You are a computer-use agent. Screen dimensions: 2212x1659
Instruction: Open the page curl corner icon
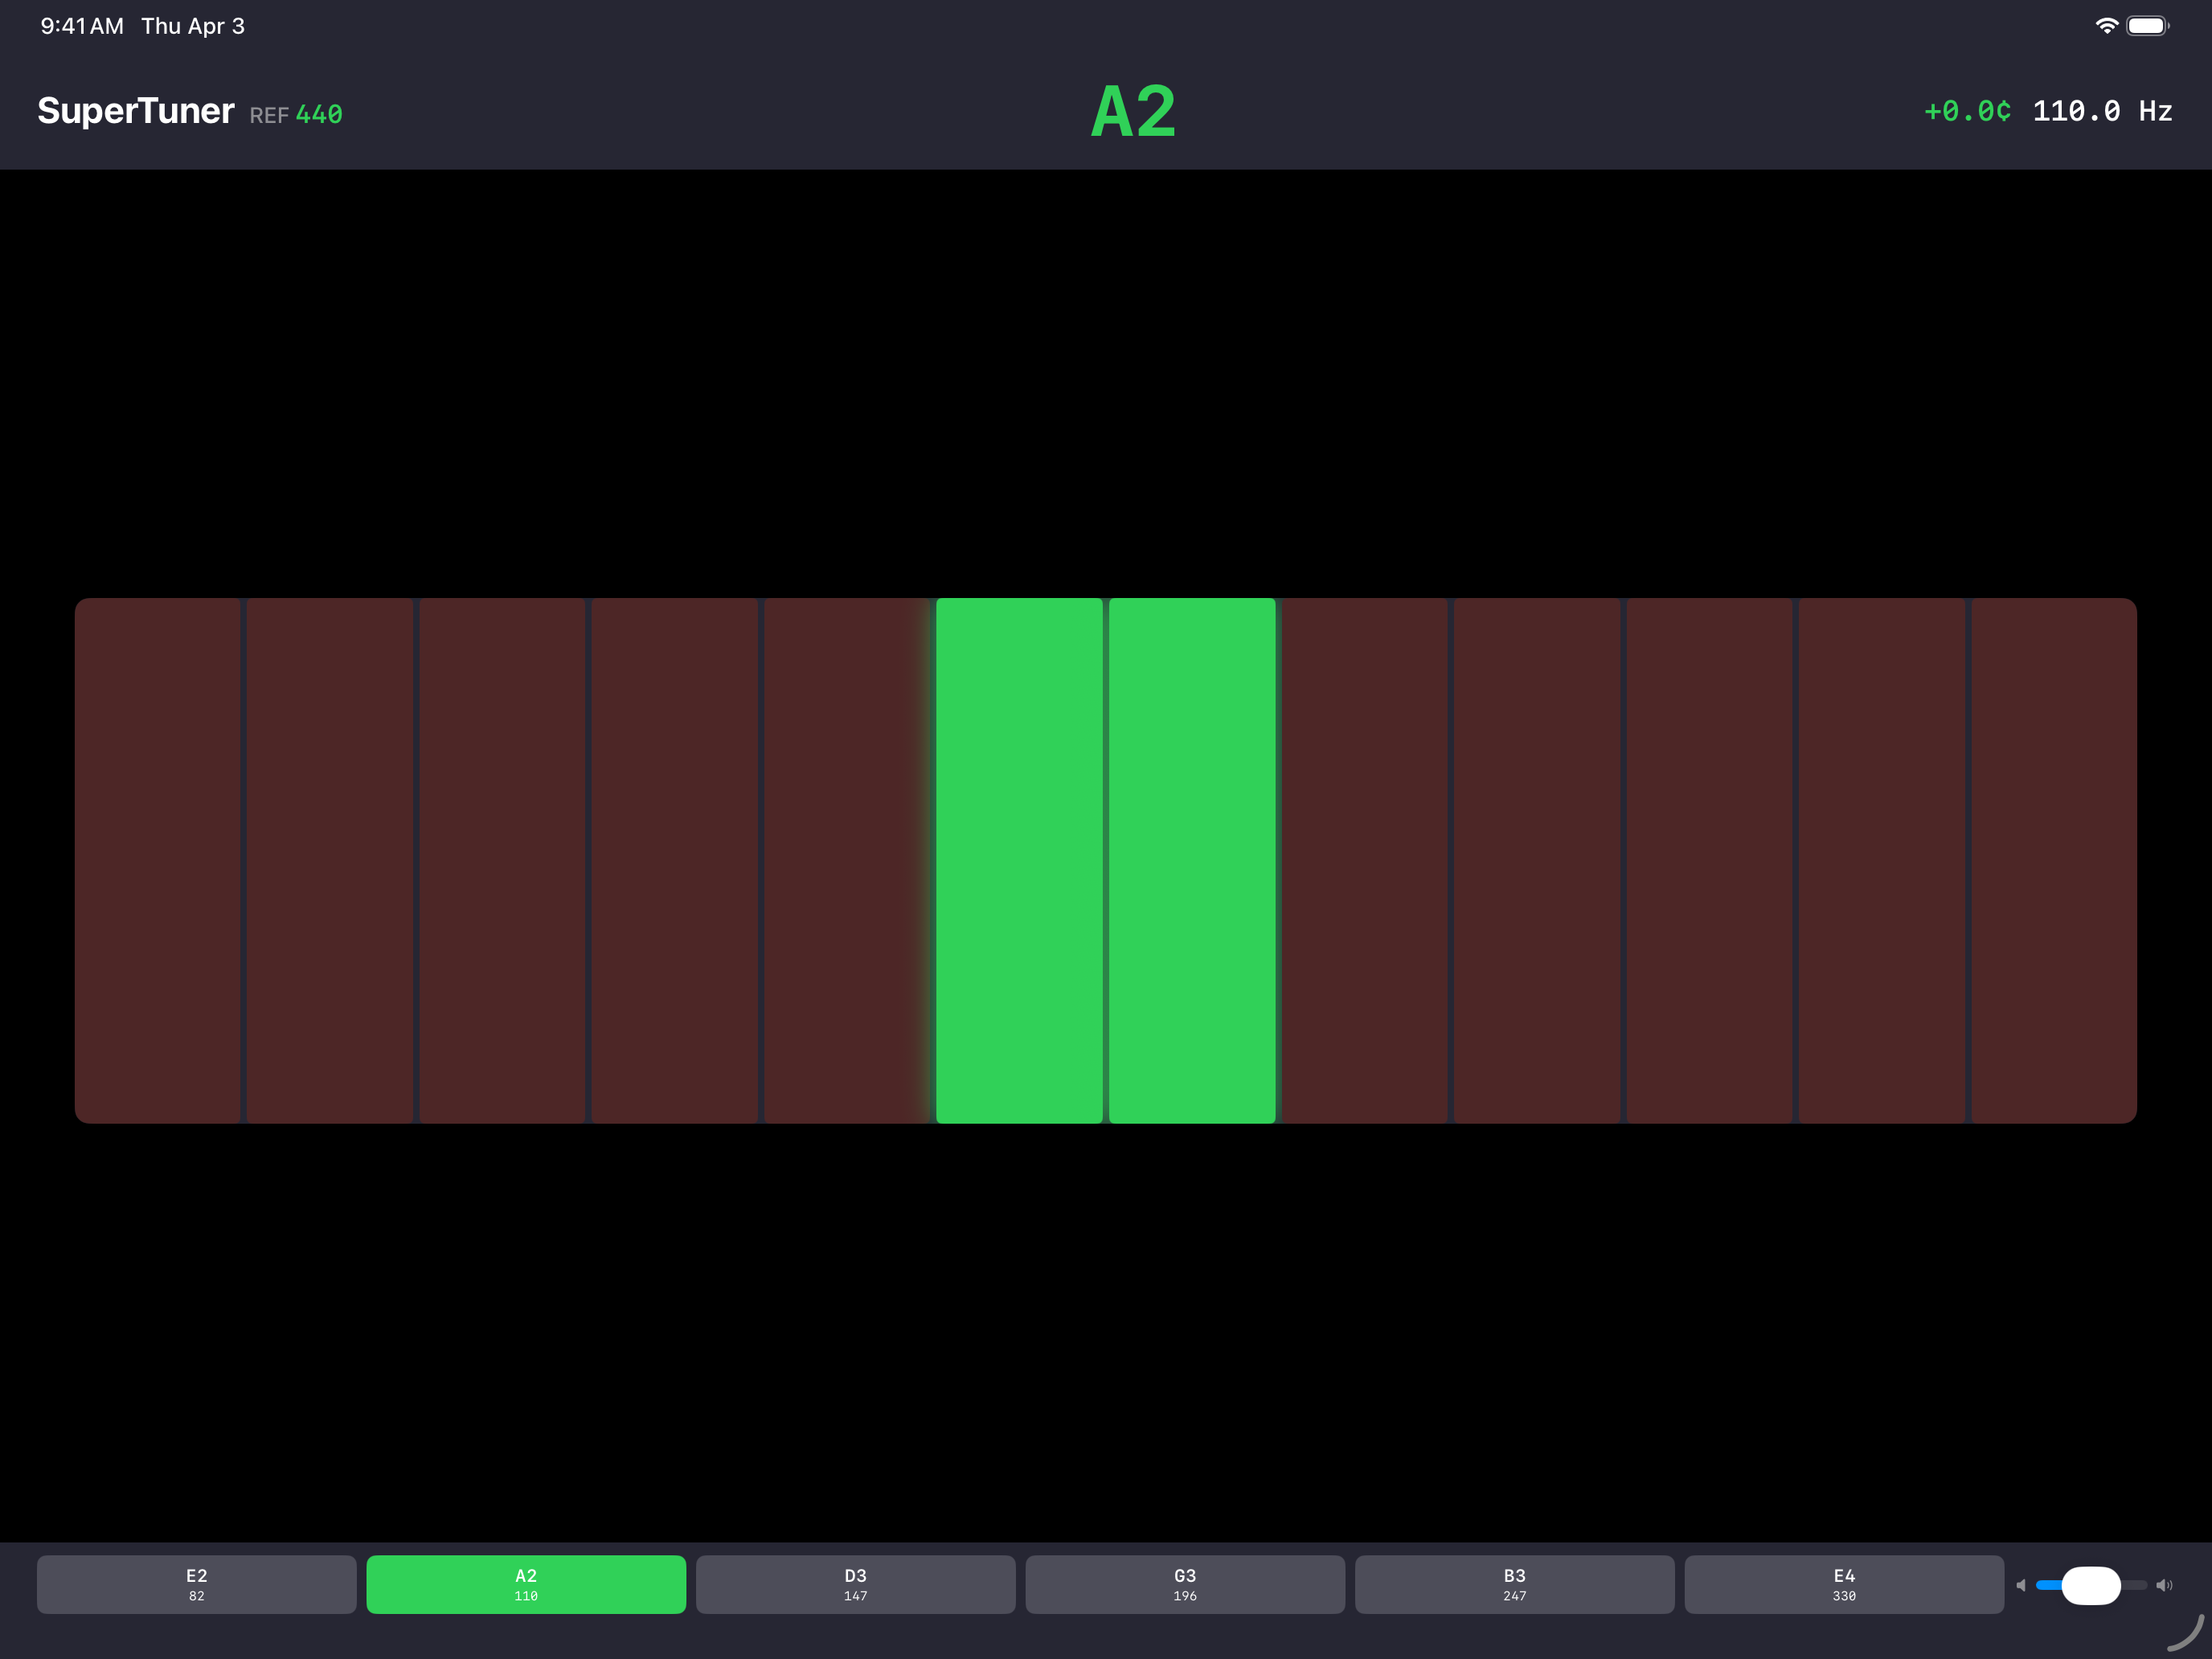pos(2186,1633)
